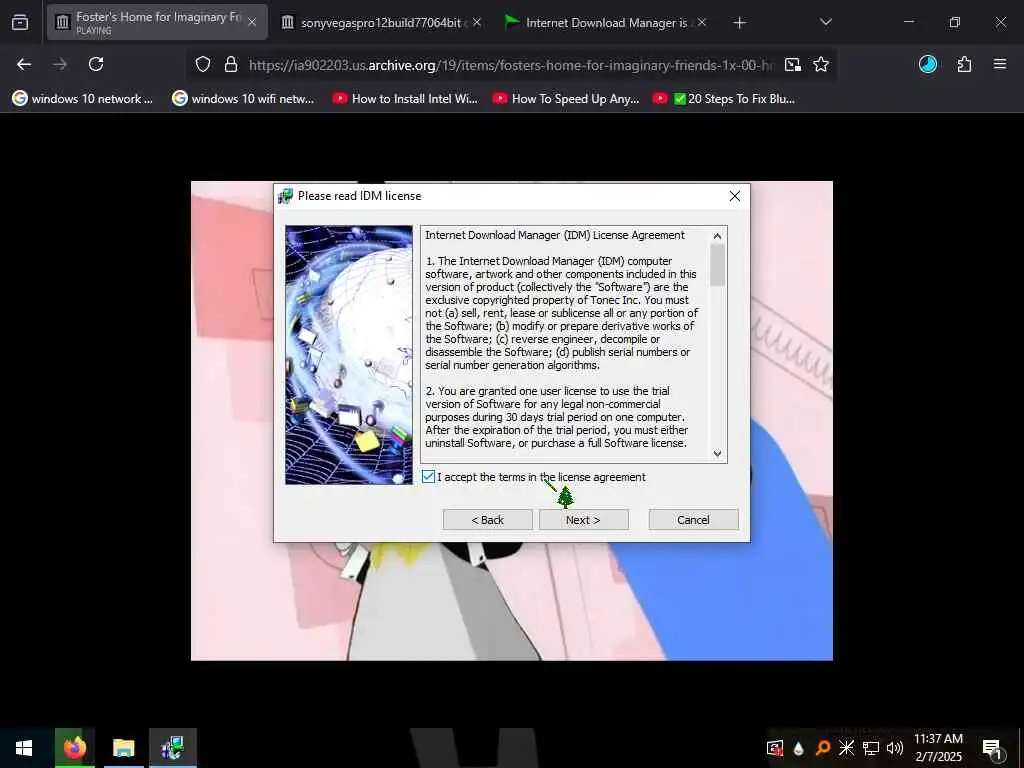The height and width of the screenshot is (768, 1024).
Task: Open 'How to Install Intel Wi...' bookmark
Action: click(405, 99)
